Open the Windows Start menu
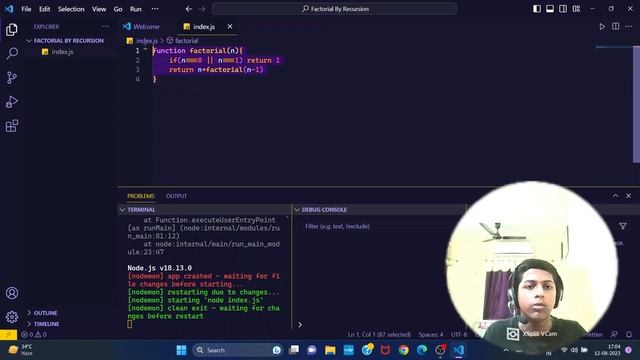 181,350
